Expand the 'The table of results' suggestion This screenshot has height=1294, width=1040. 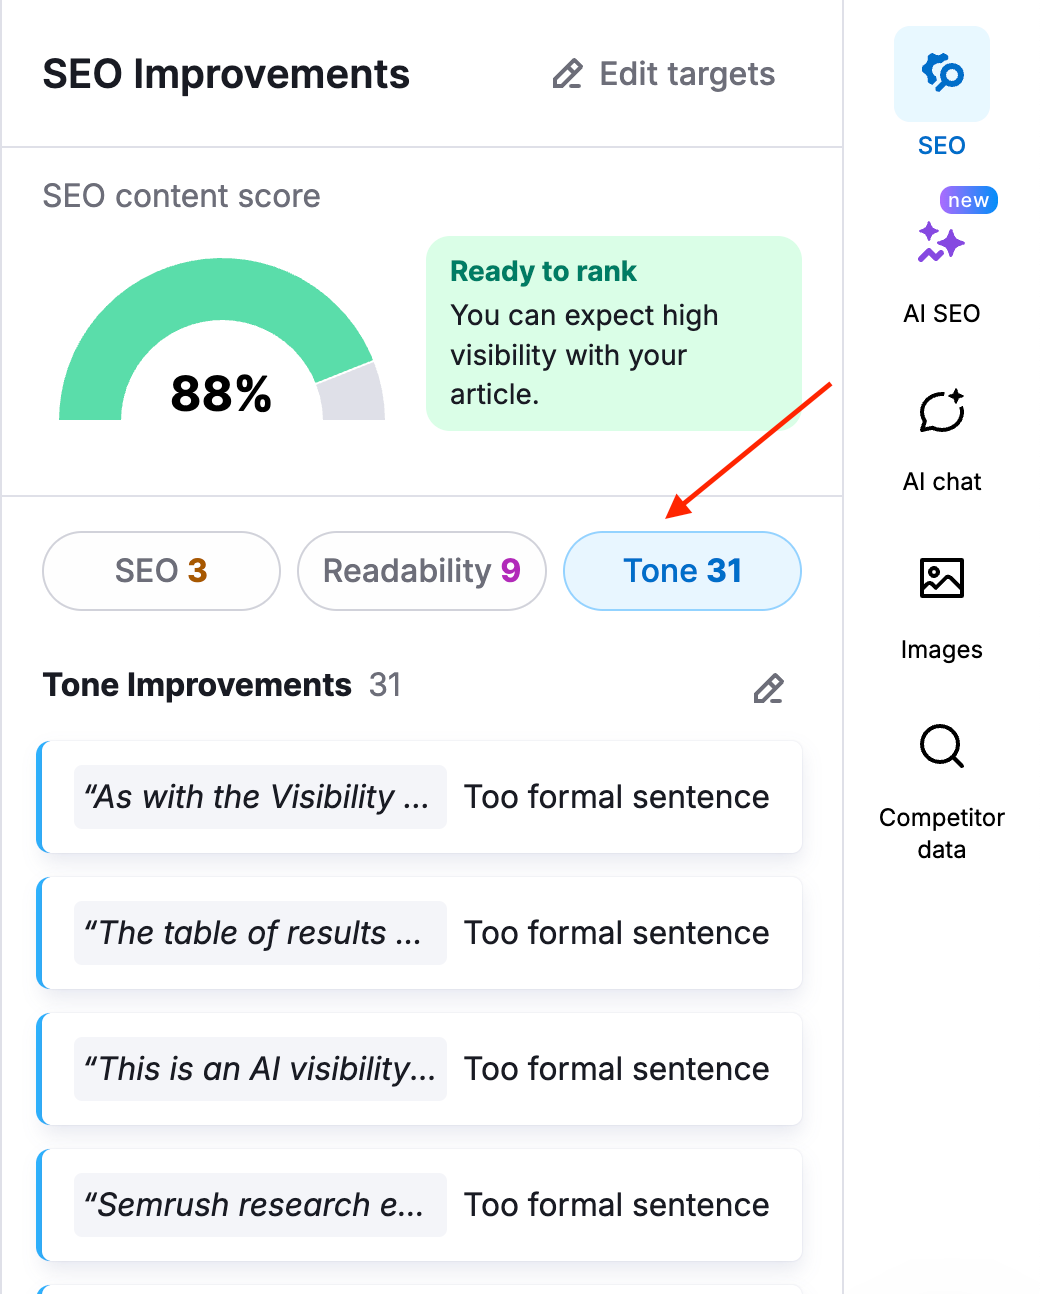point(420,933)
